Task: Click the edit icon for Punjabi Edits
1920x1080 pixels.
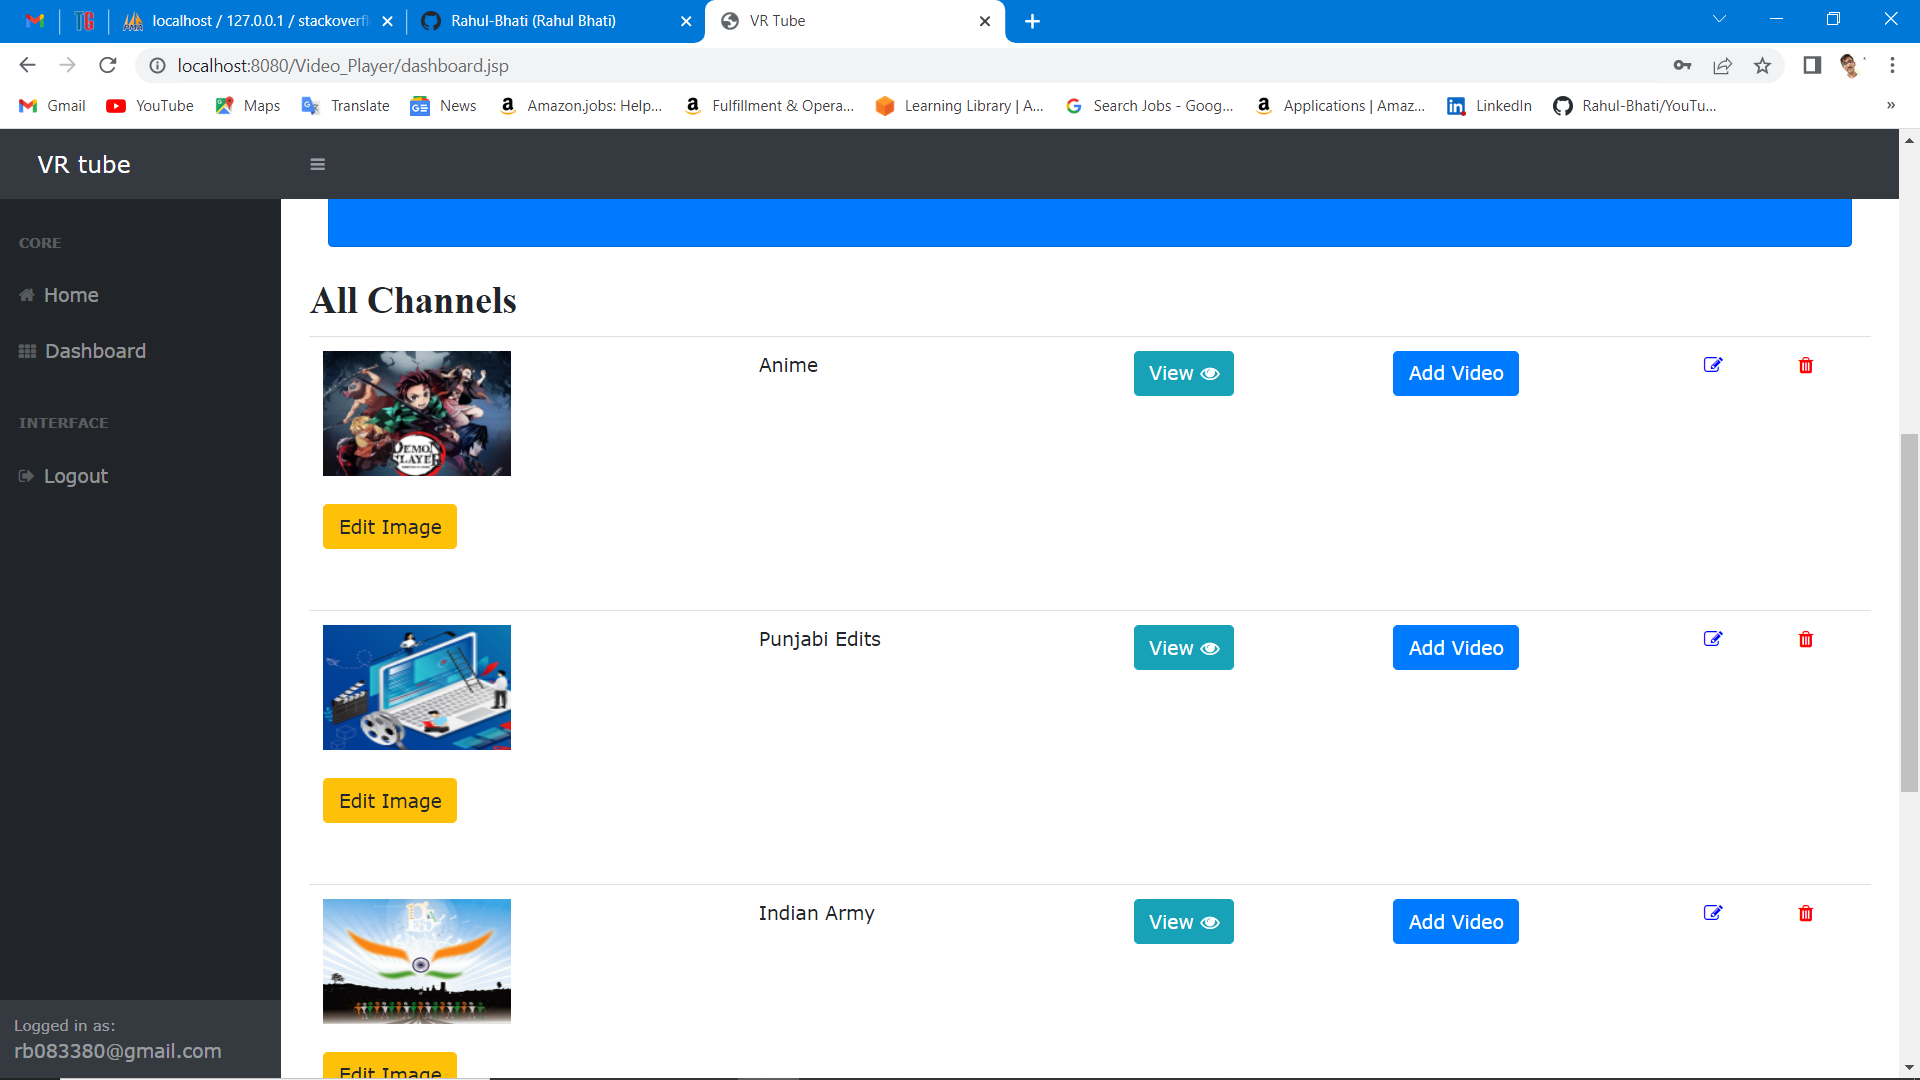Action: [1713, 639]
